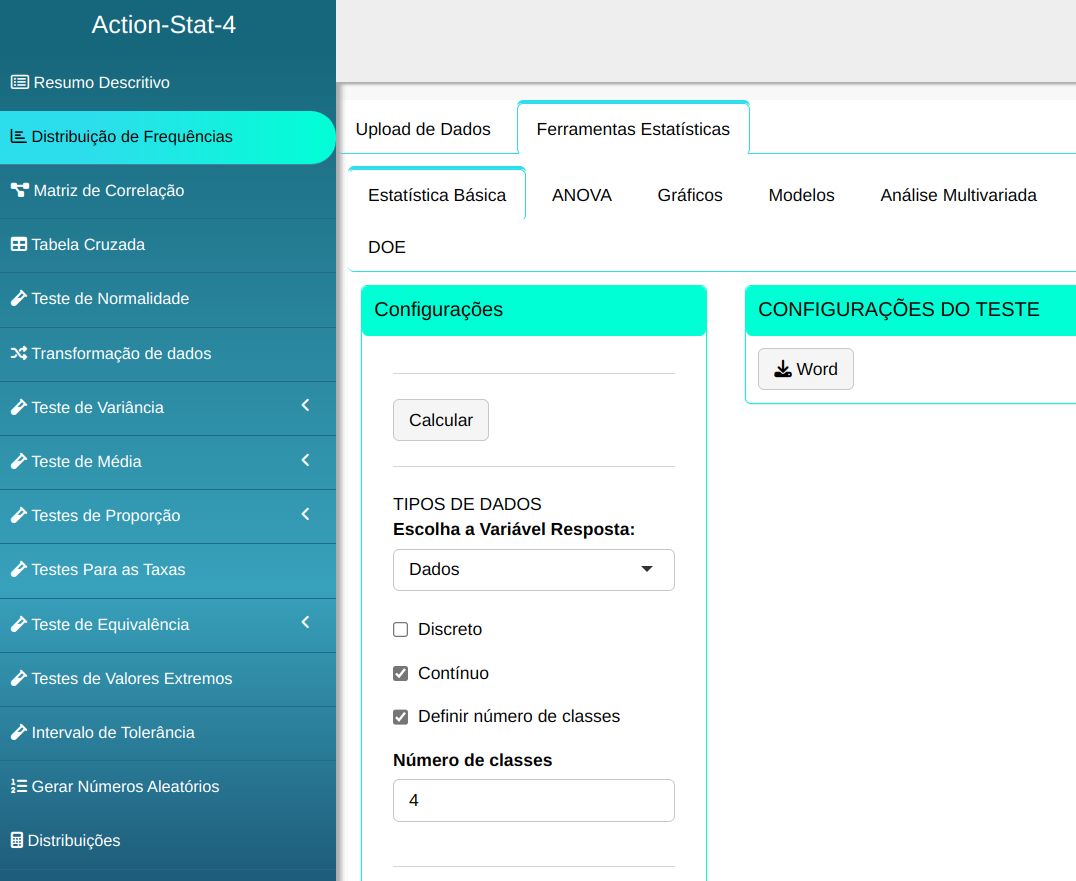Download results with the Word button
The height and width of the screenshot is (881, 1076).
(x=805, y=369)
